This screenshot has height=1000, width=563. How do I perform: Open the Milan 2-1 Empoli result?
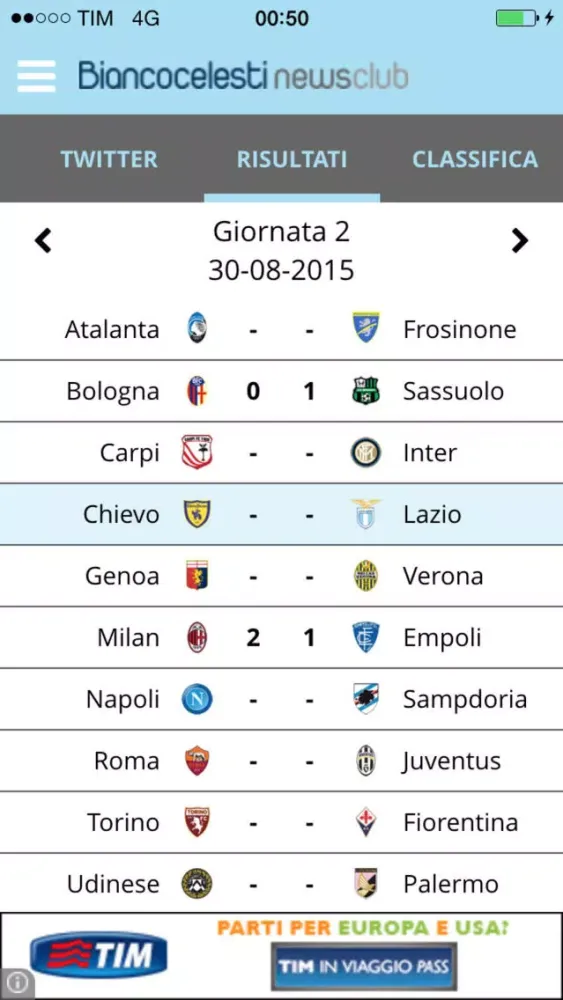(281, 637)
